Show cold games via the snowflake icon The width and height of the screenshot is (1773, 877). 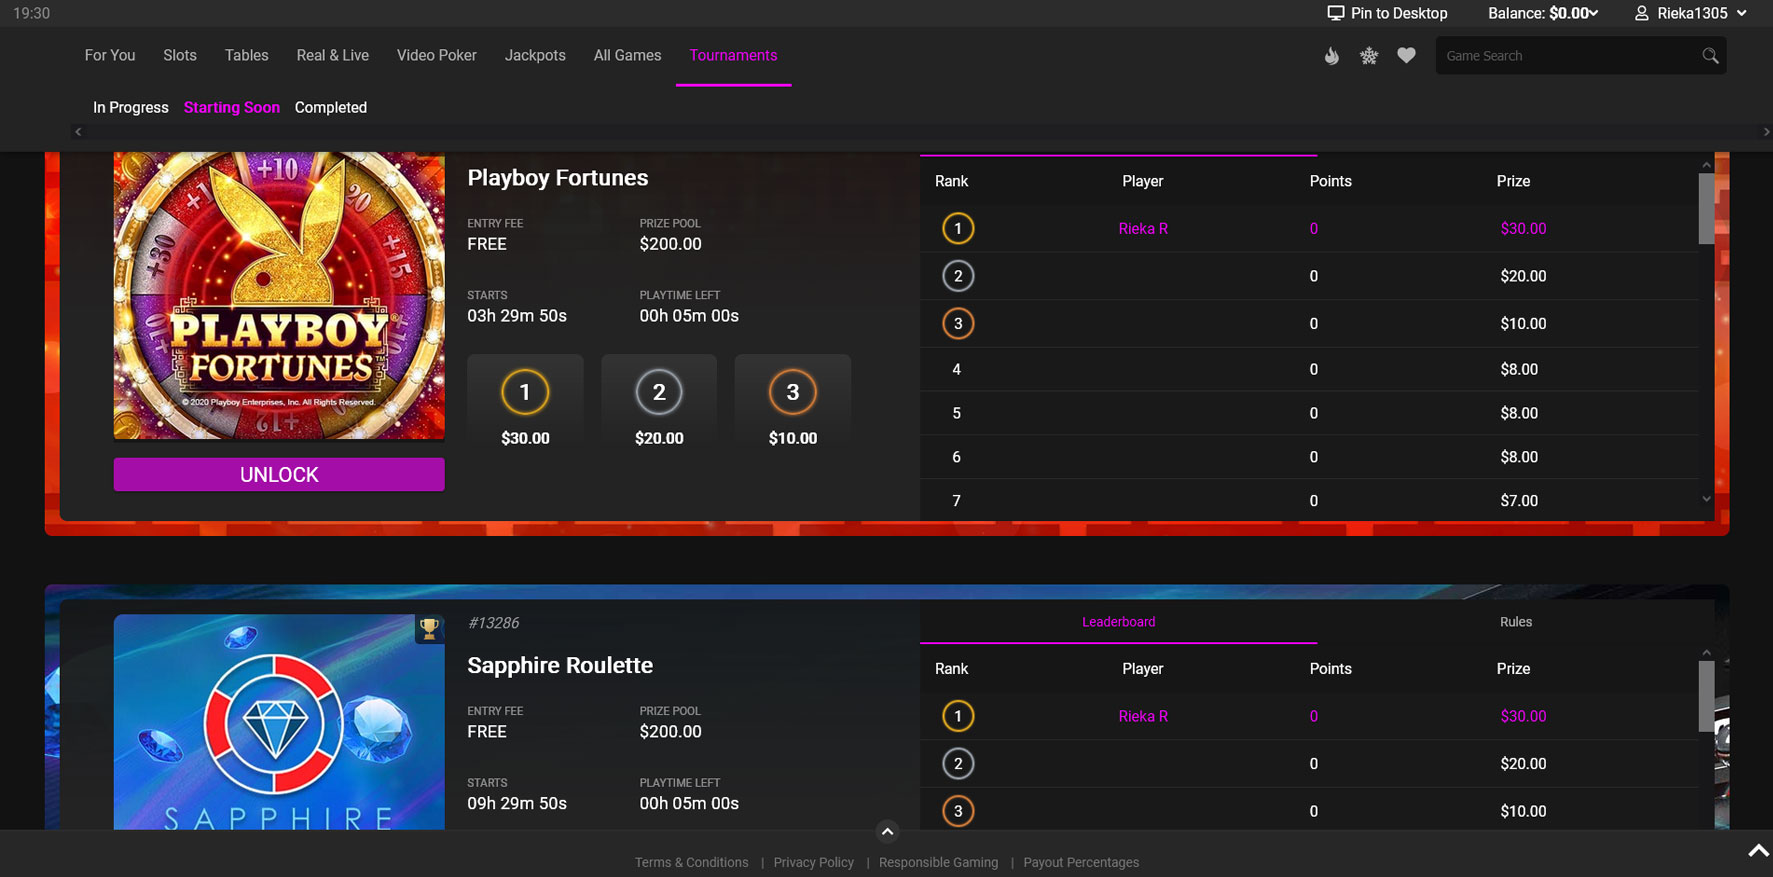[x=1369, y=56]
